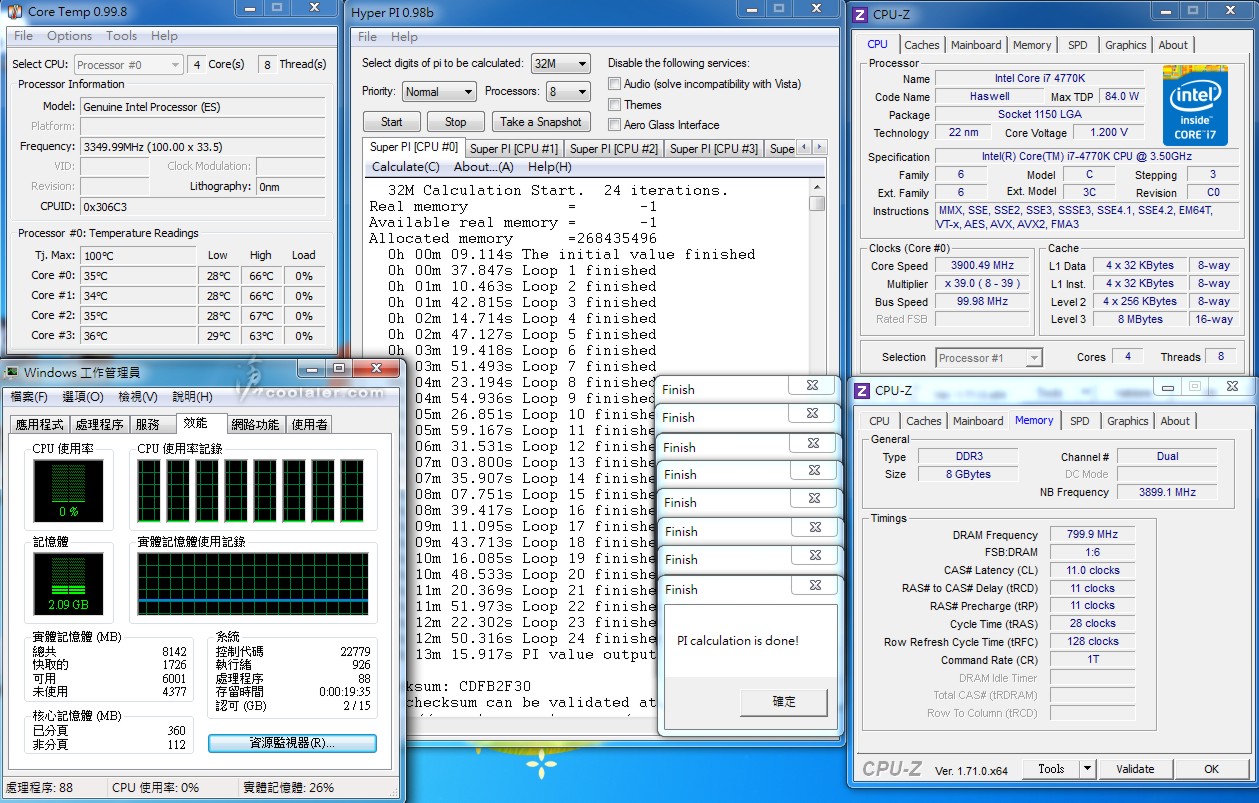Check the Aero Glass Interface option
Screen dimensions: 1259x803
(x=615, y=125)
